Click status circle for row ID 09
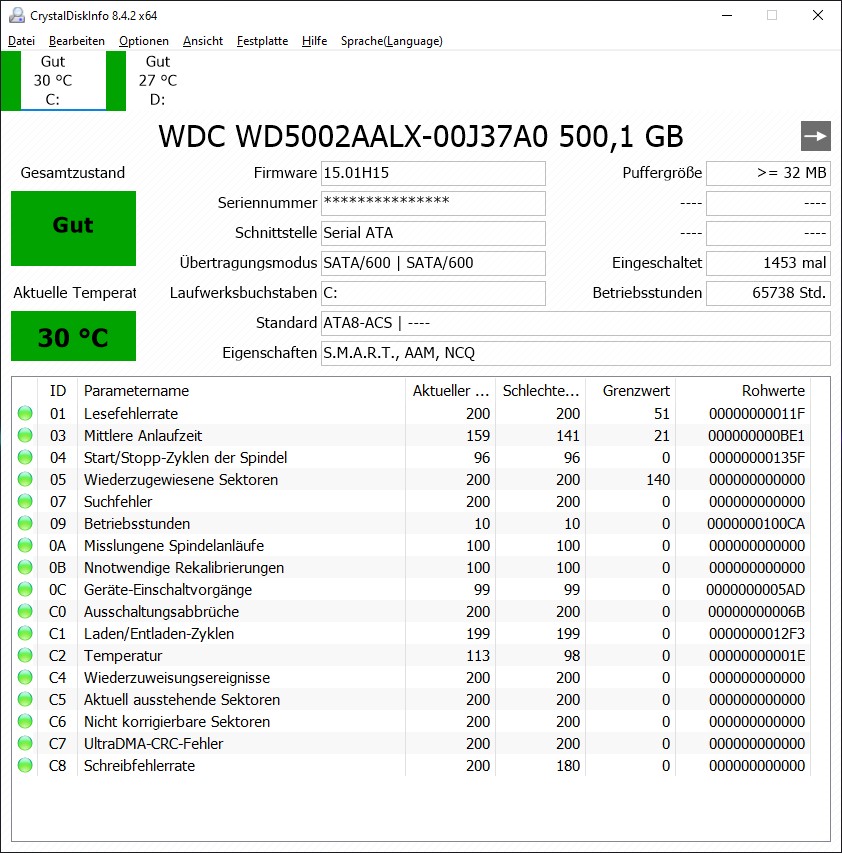This screenshot has width=842, height=853. pyautogui.click(x=25, y=523)
